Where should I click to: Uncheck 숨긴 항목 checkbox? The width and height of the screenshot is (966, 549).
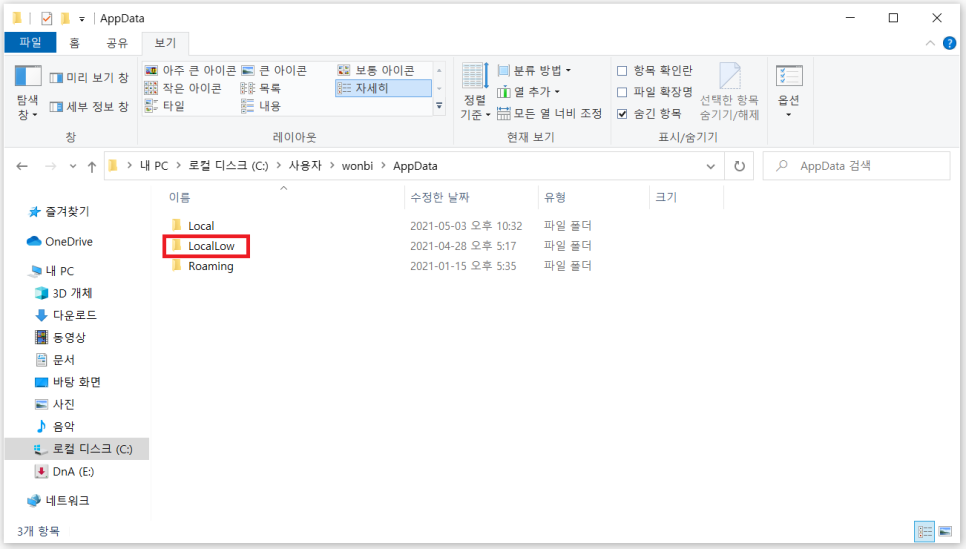(x=622, y=114)
